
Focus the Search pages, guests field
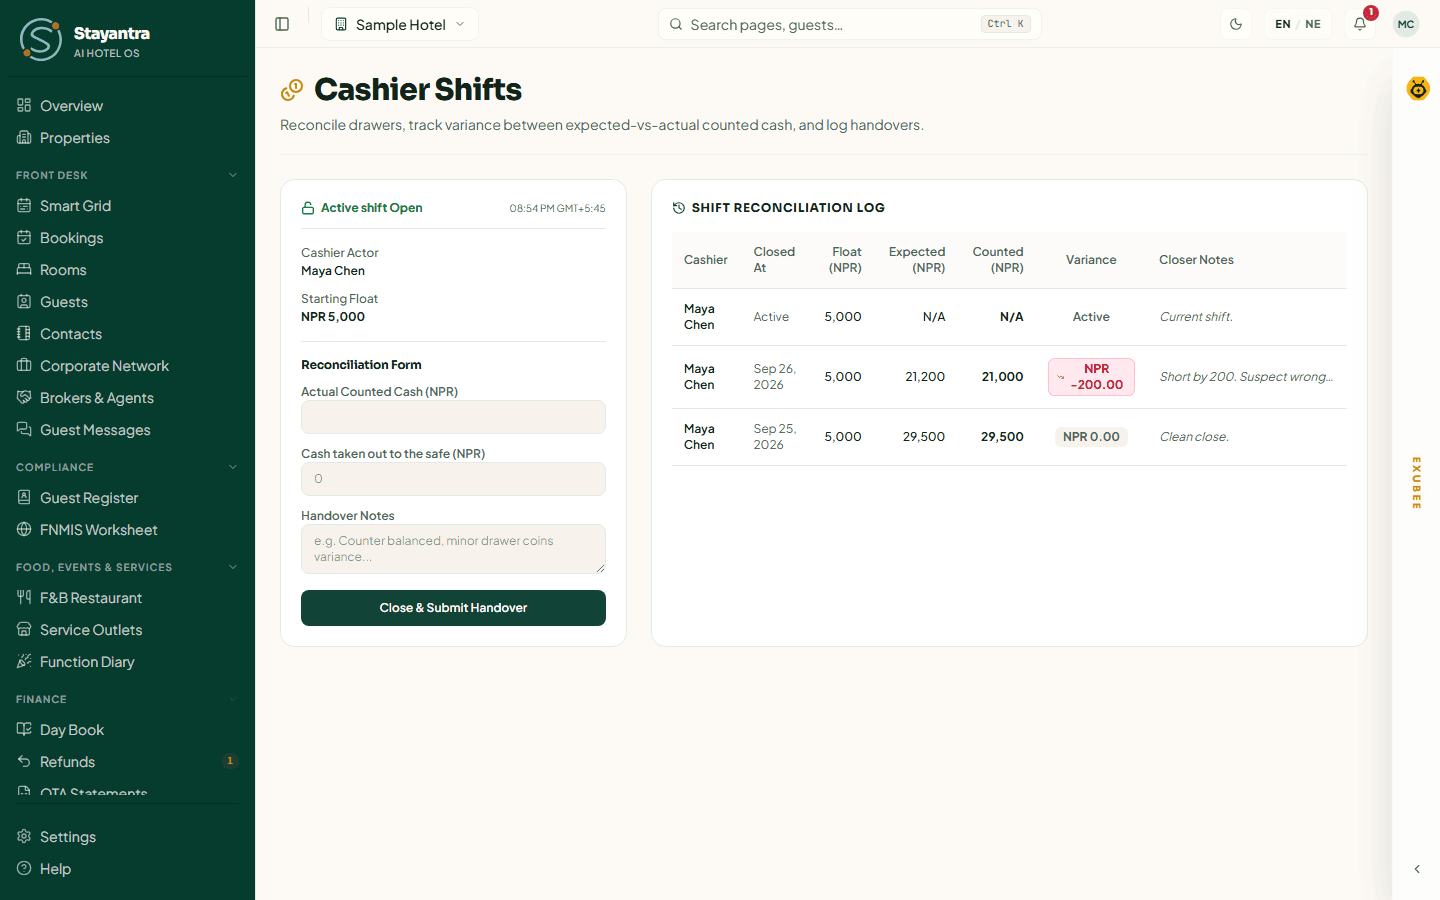(850, 24)
